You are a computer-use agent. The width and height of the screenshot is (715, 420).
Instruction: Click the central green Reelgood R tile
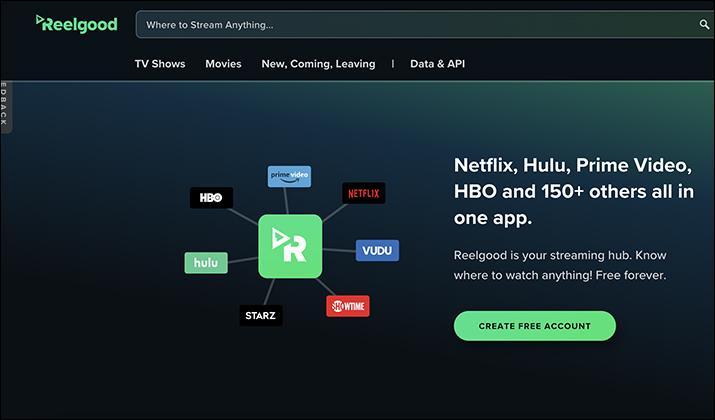290,246
